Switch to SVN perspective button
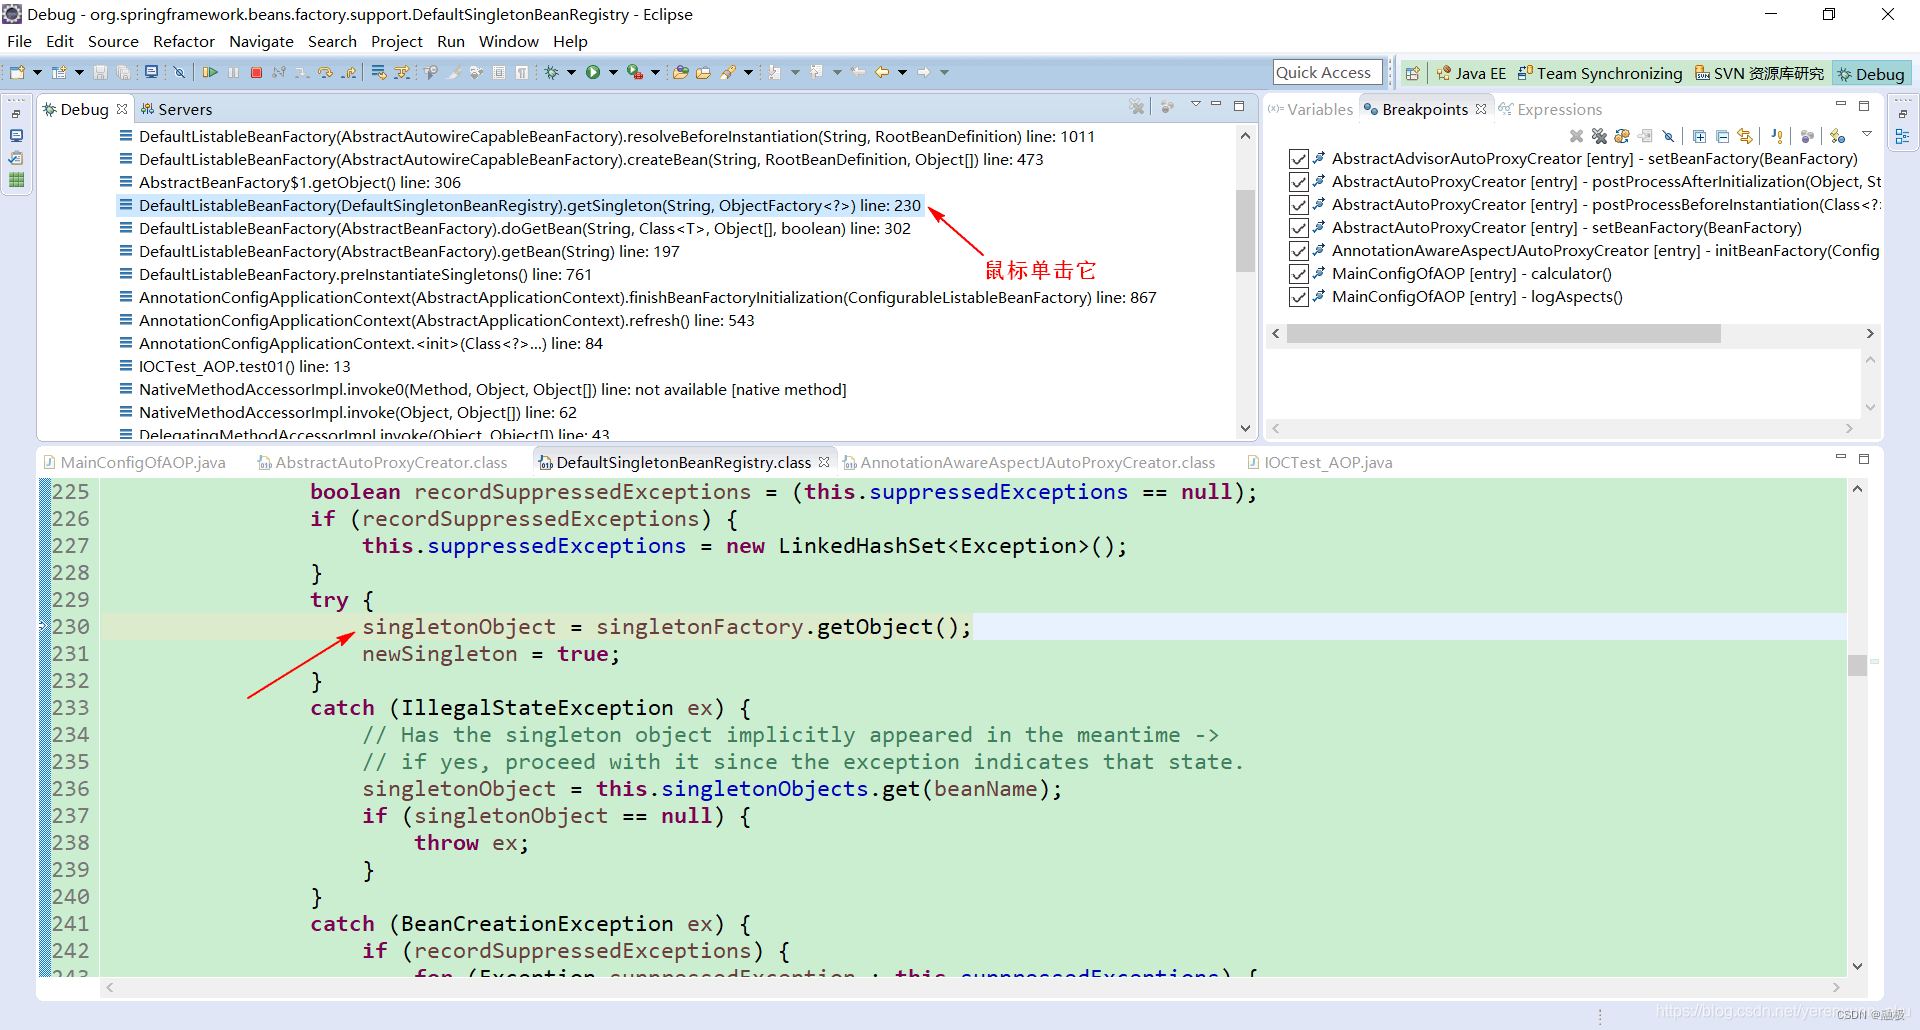 [x=1759, y=73]
